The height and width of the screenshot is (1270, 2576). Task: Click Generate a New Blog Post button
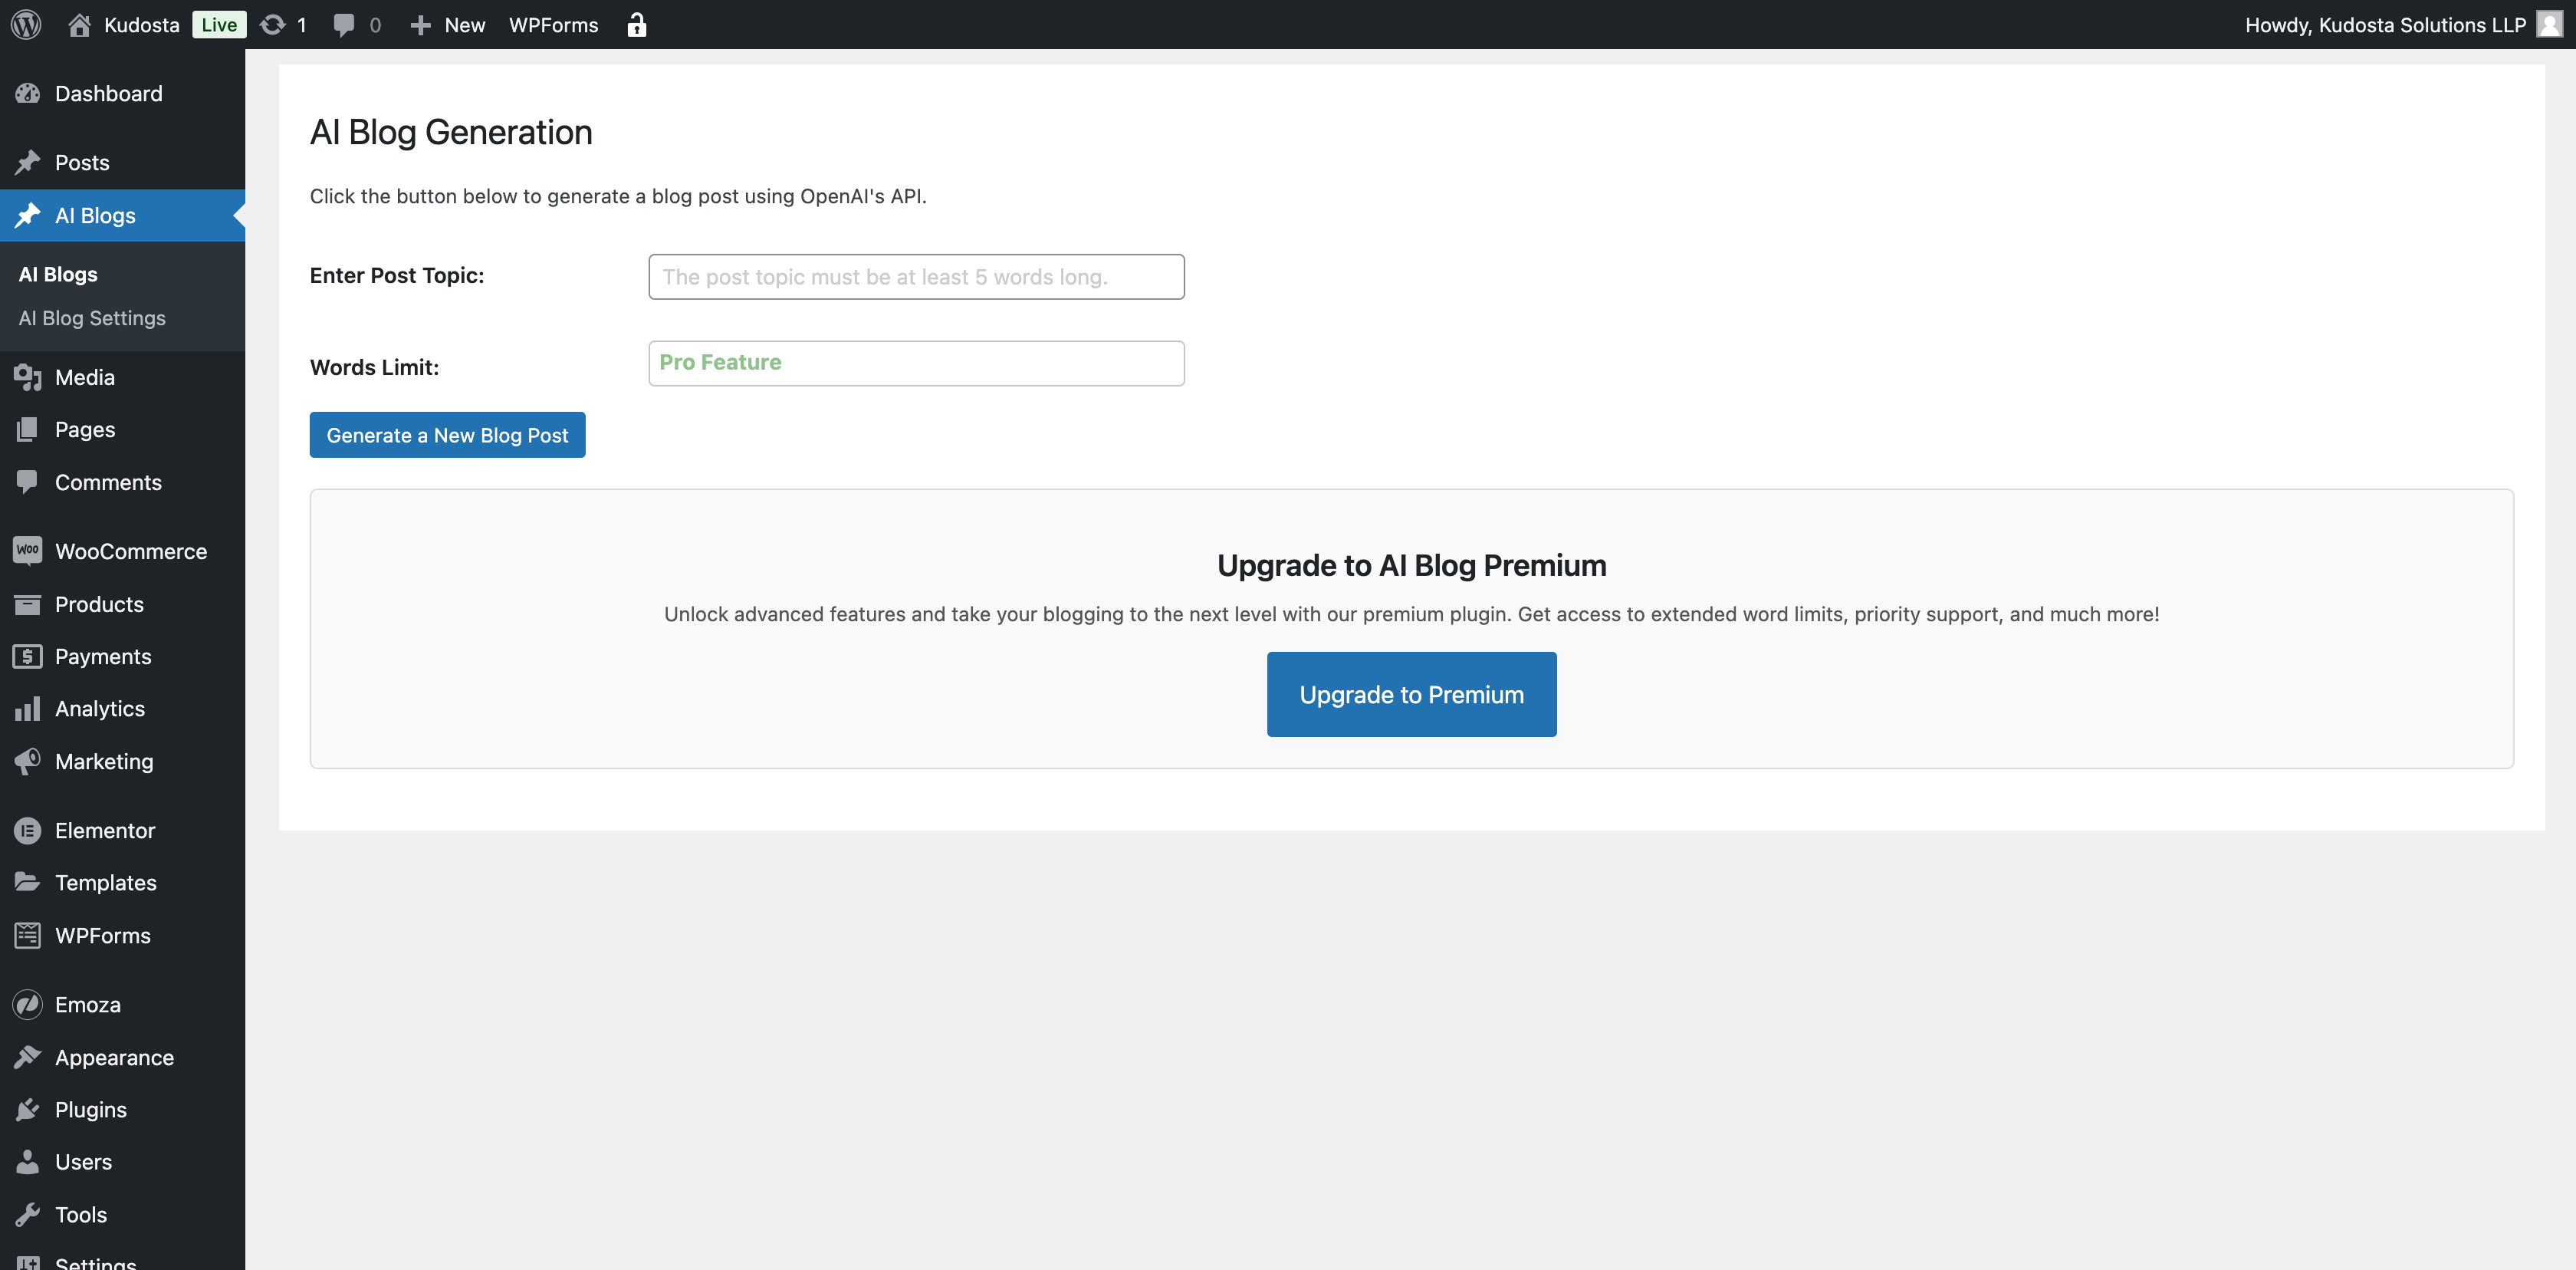coord(447,435)
